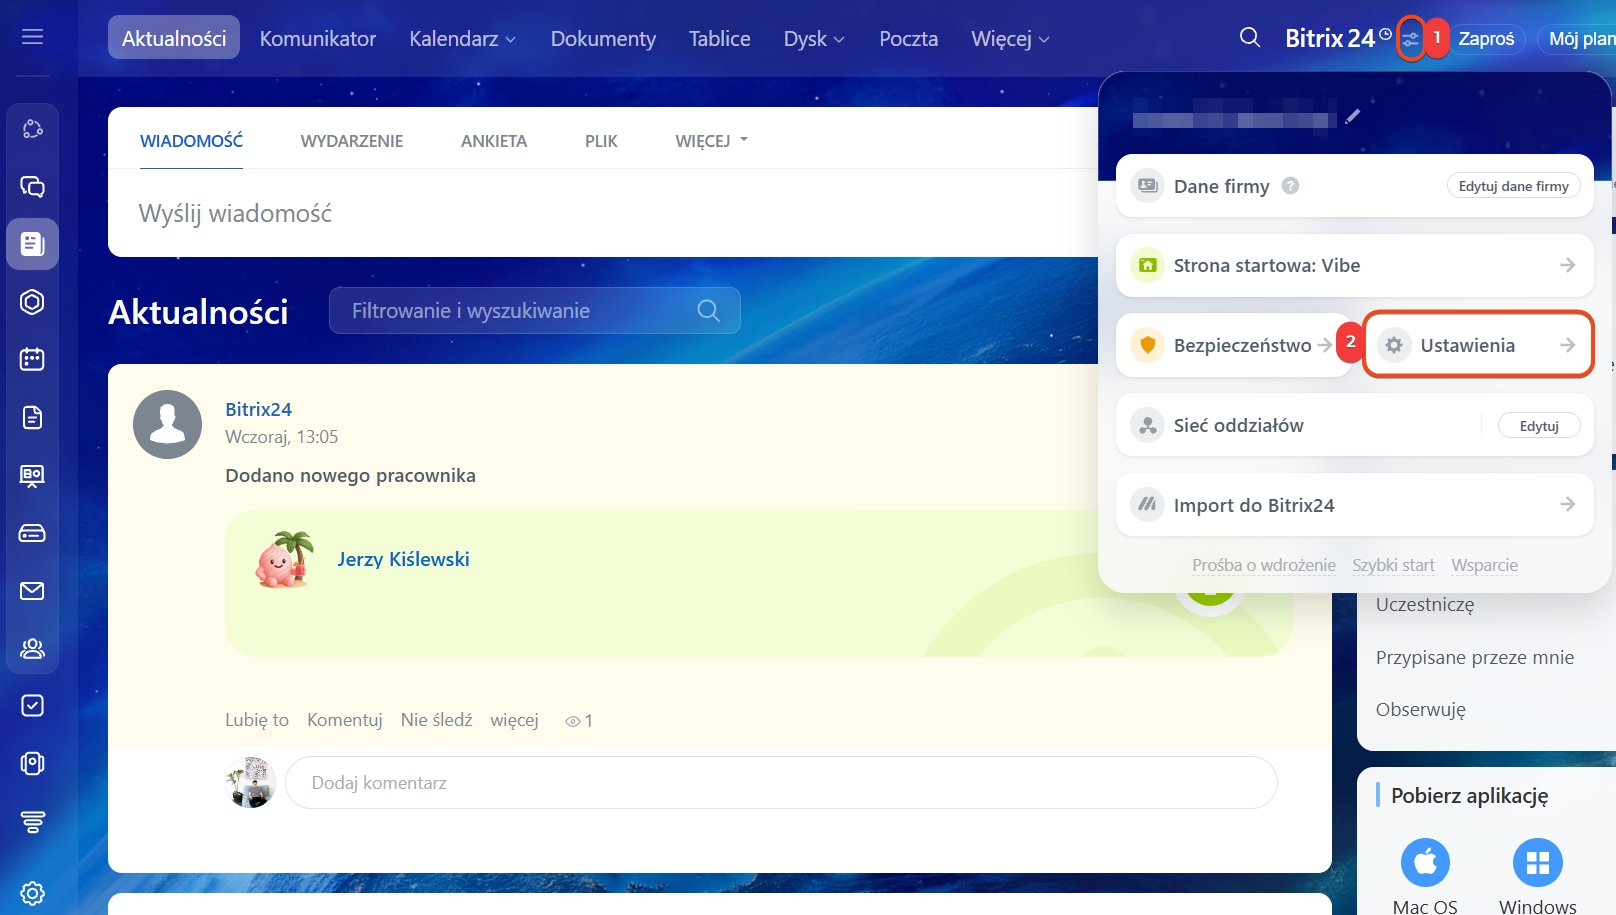Open the settings gear at sidebar bottom
The height and width of the screenshot is (915, 1616).
point(32,893)
